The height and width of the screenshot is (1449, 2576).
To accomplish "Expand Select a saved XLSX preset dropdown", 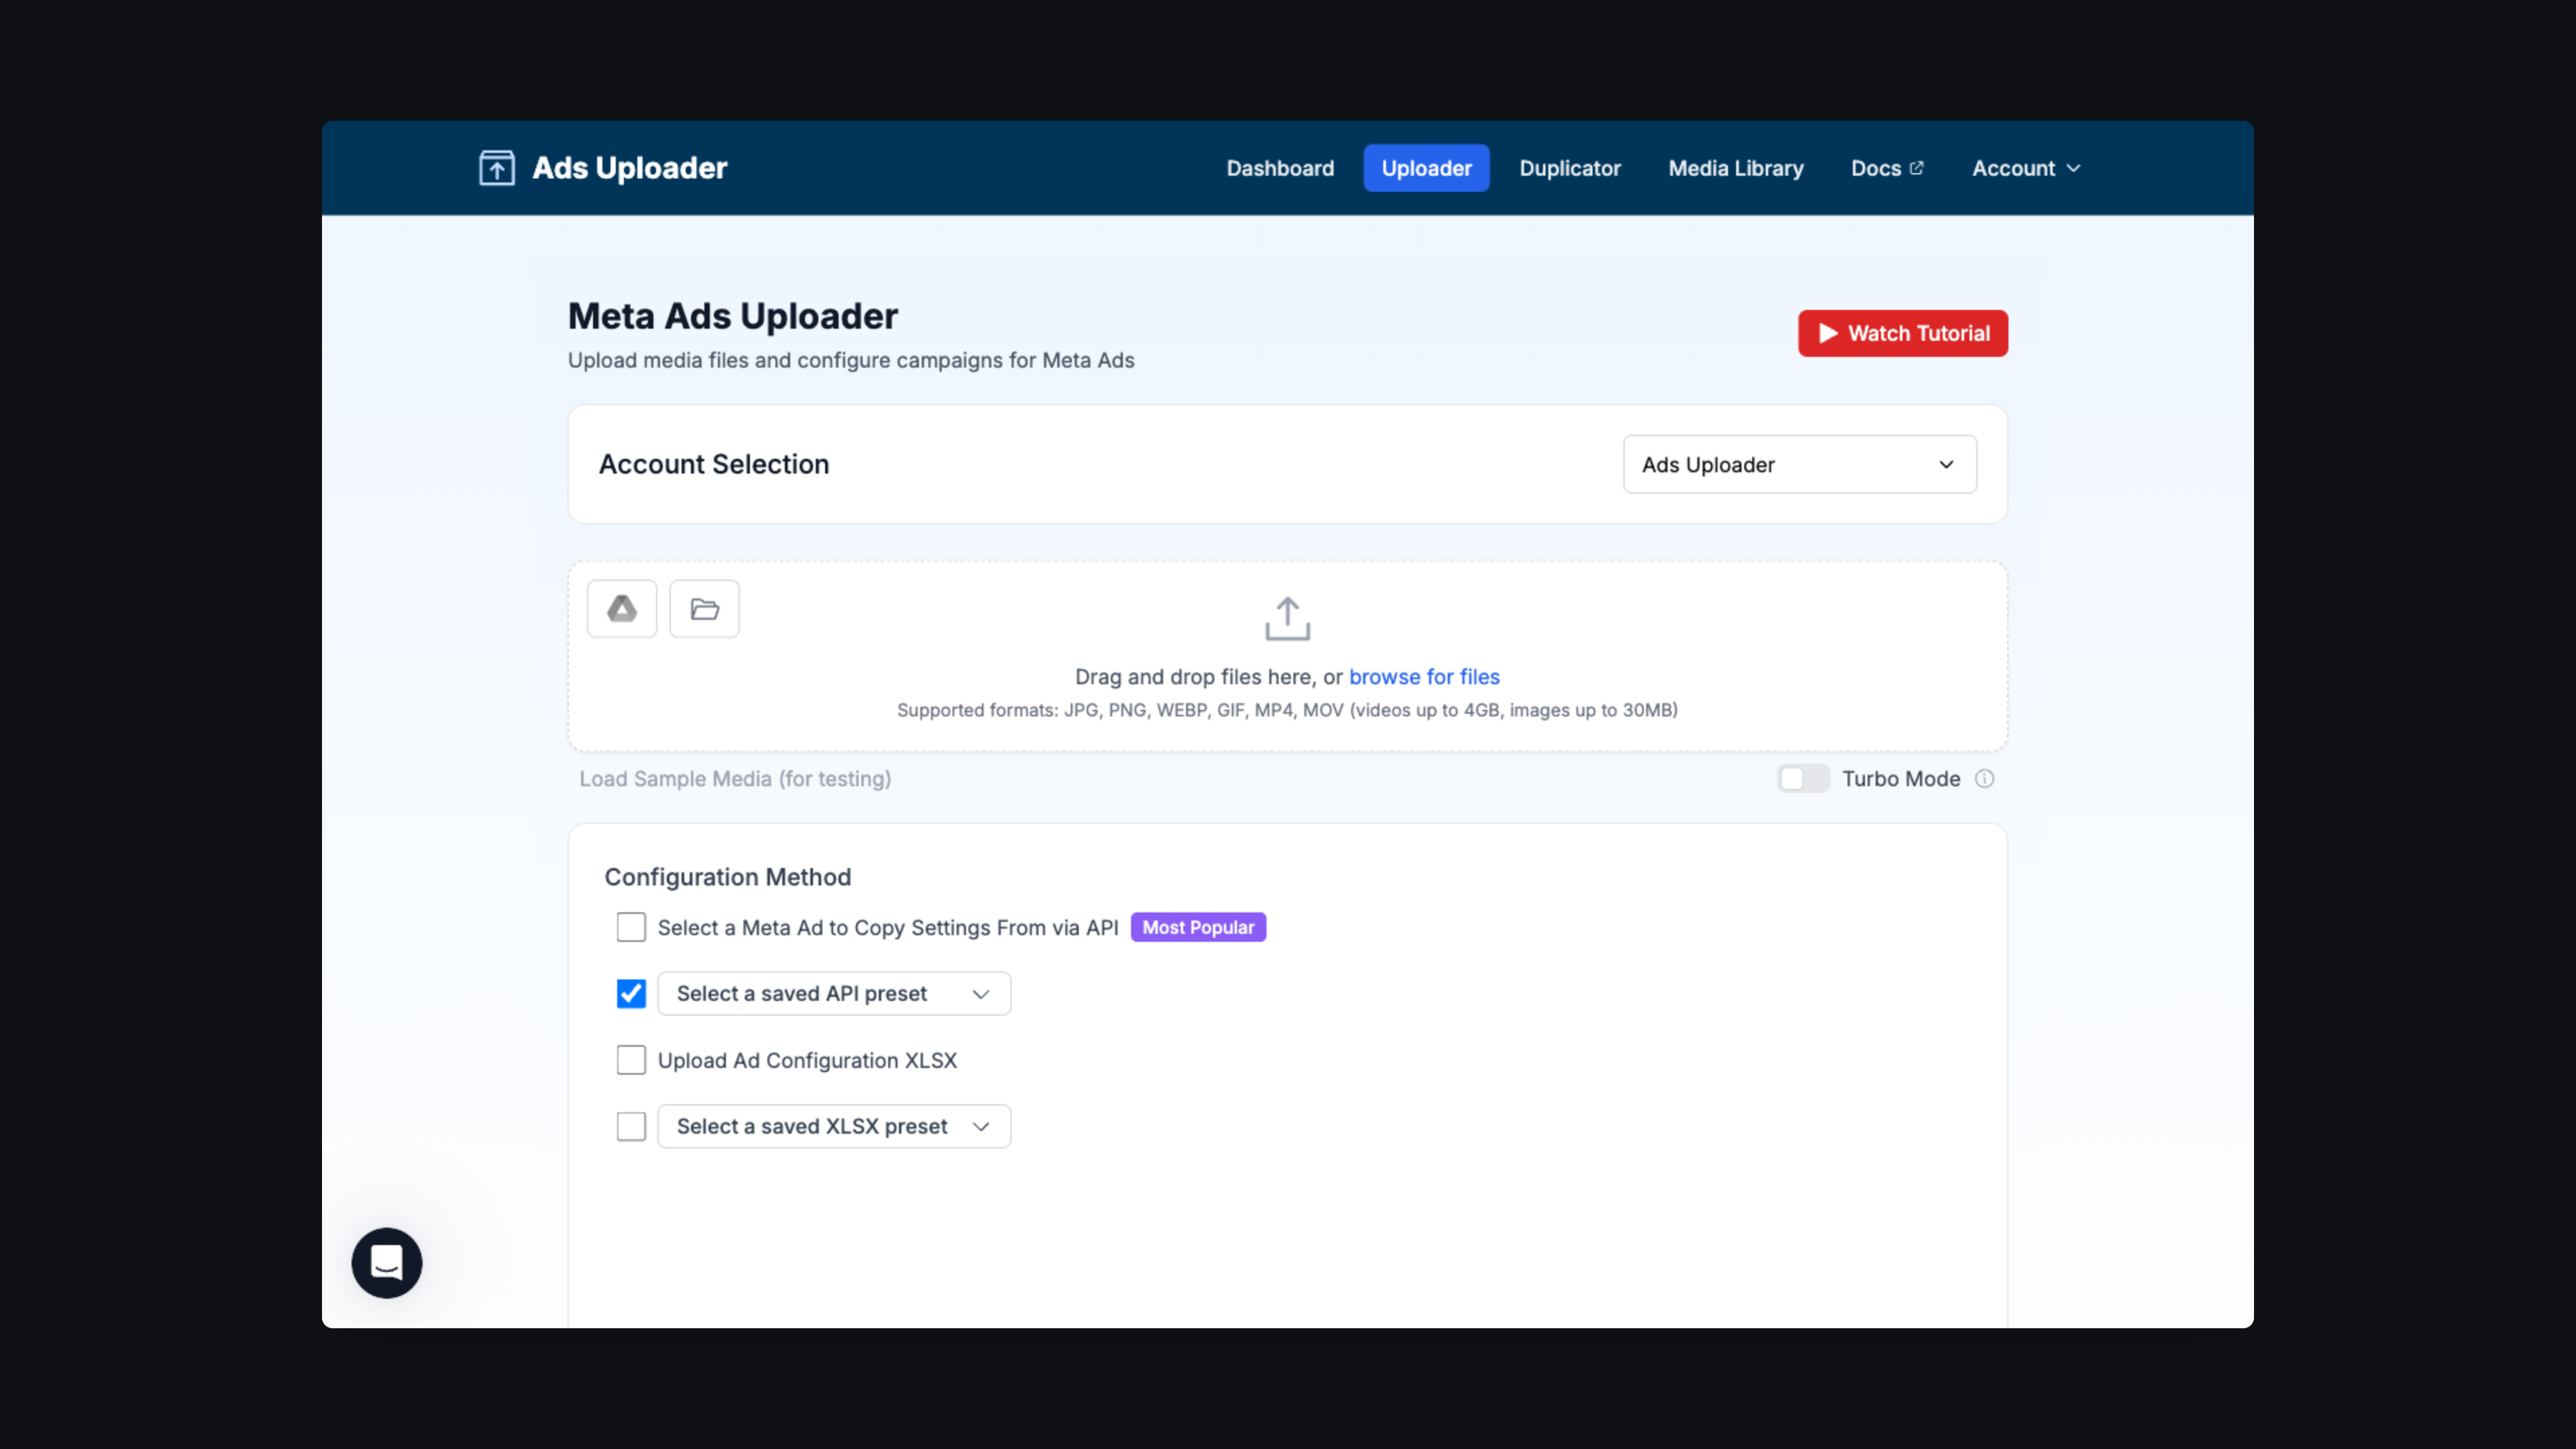I will pyautogui.click(x=834, y=1127).
